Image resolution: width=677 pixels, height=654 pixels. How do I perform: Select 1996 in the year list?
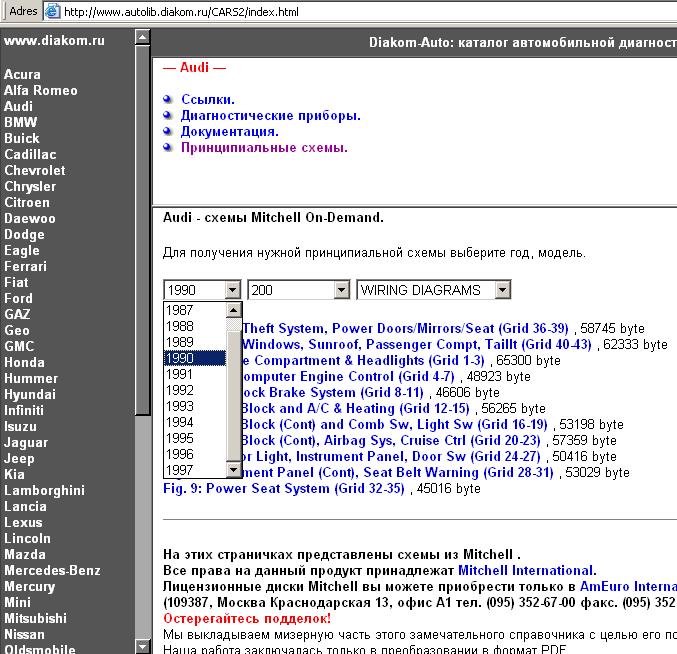195,454
